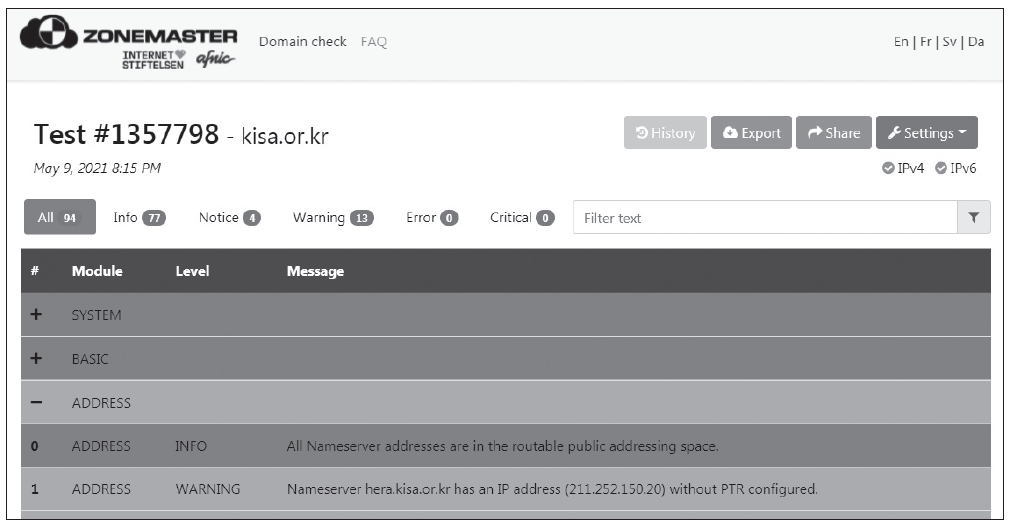Screen dimensions: 1010x526
Task: Click the Zonemaster logo
Action: [x=129, y=33]
